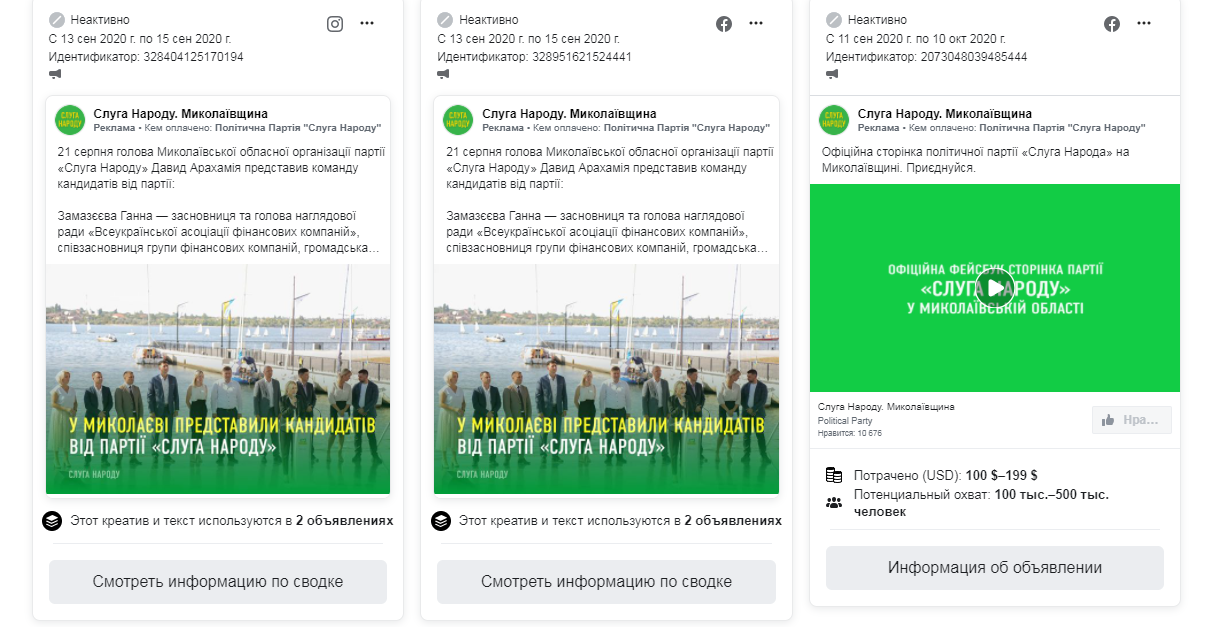The height and width of the screenshot is (627, 1213).
Task: Play the green party video
Action: pyautogui.click(x=995, y=288)
